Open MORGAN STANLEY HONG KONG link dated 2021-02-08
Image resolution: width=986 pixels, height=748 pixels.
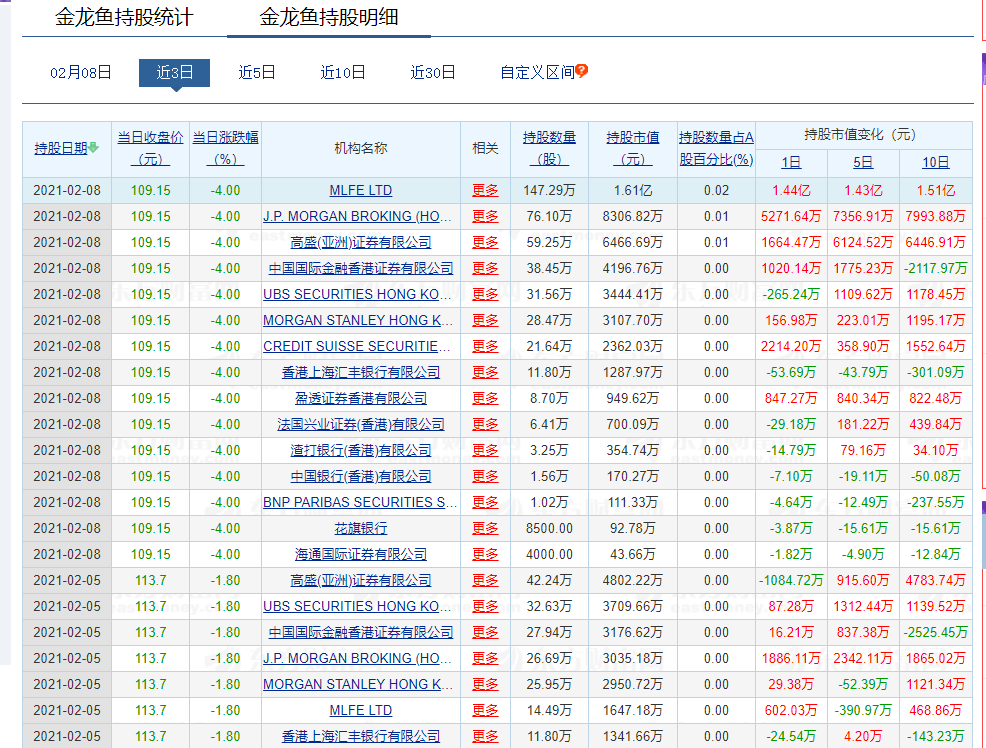pyautogui.click(x=358, y=321)
